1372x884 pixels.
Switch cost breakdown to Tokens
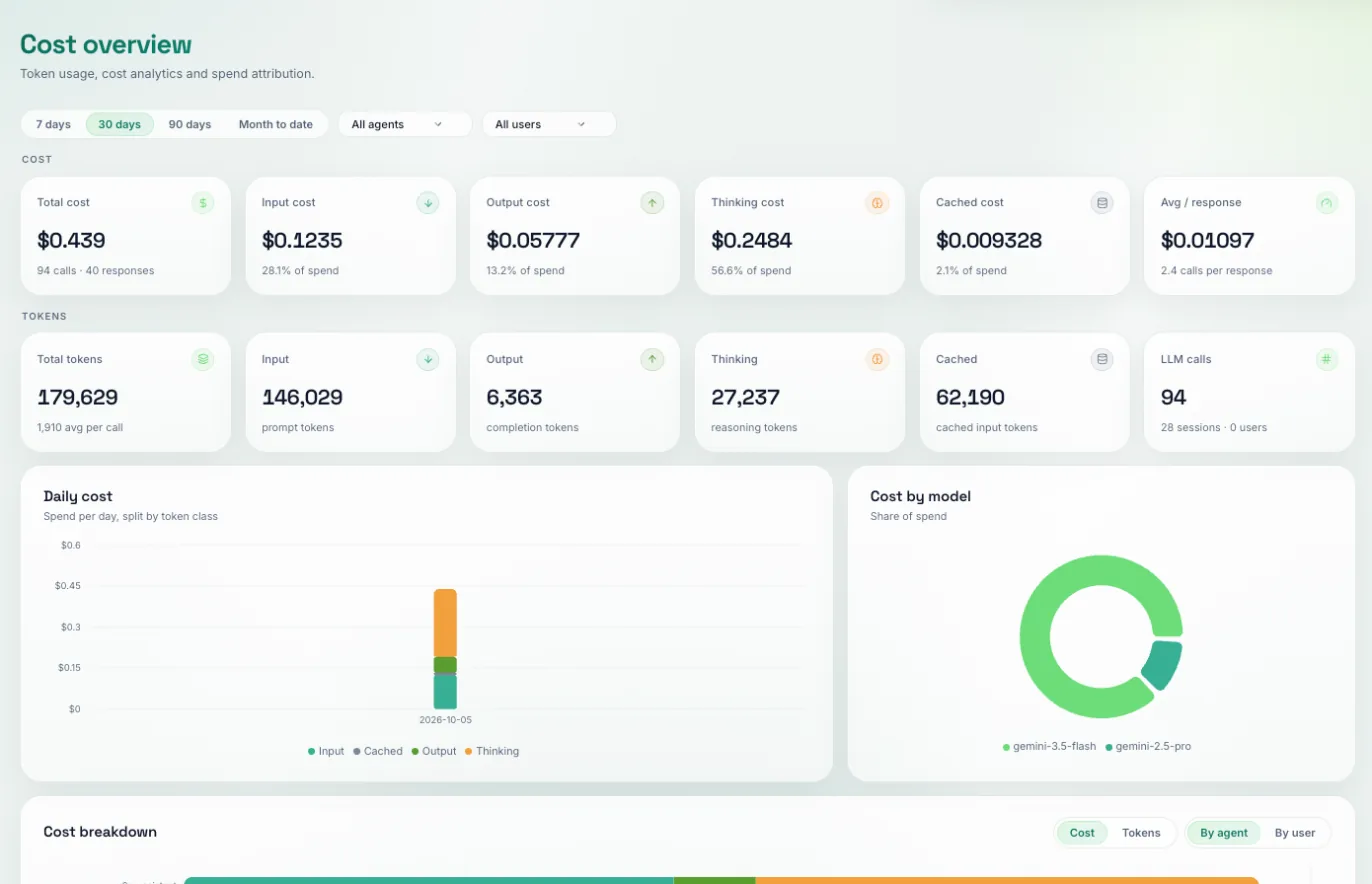[1141, 832]
